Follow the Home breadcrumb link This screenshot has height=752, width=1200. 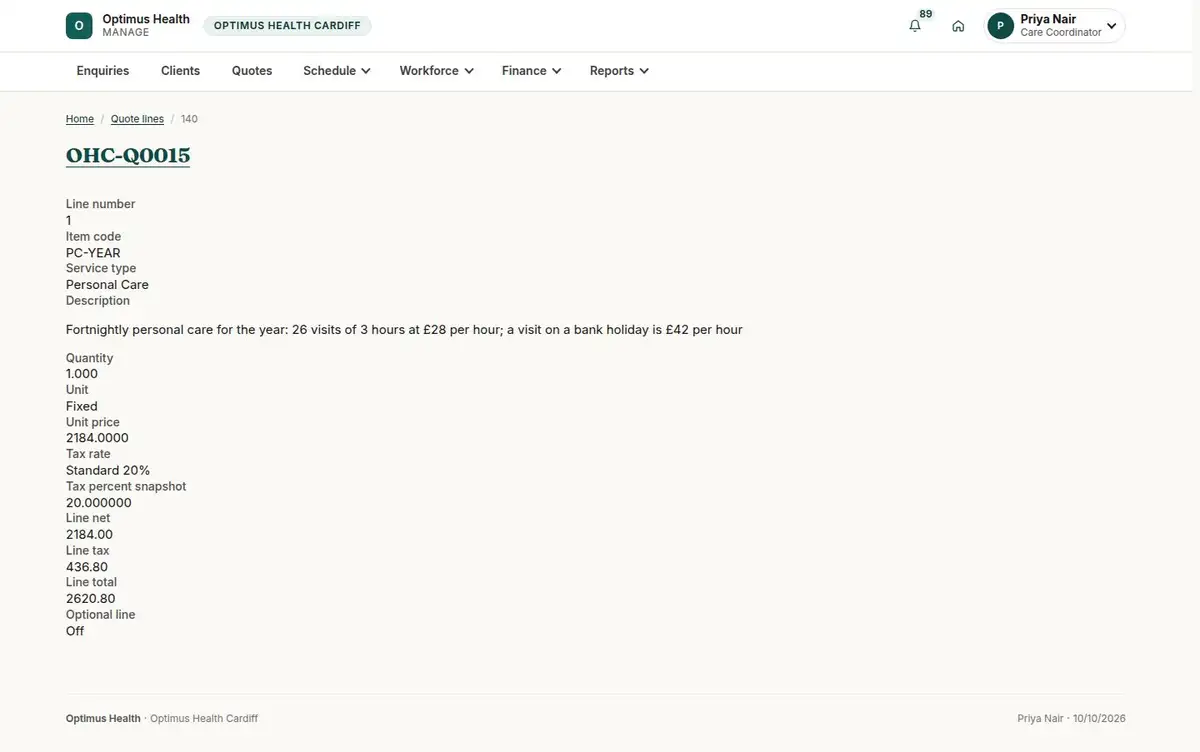[x=80, y=119]
